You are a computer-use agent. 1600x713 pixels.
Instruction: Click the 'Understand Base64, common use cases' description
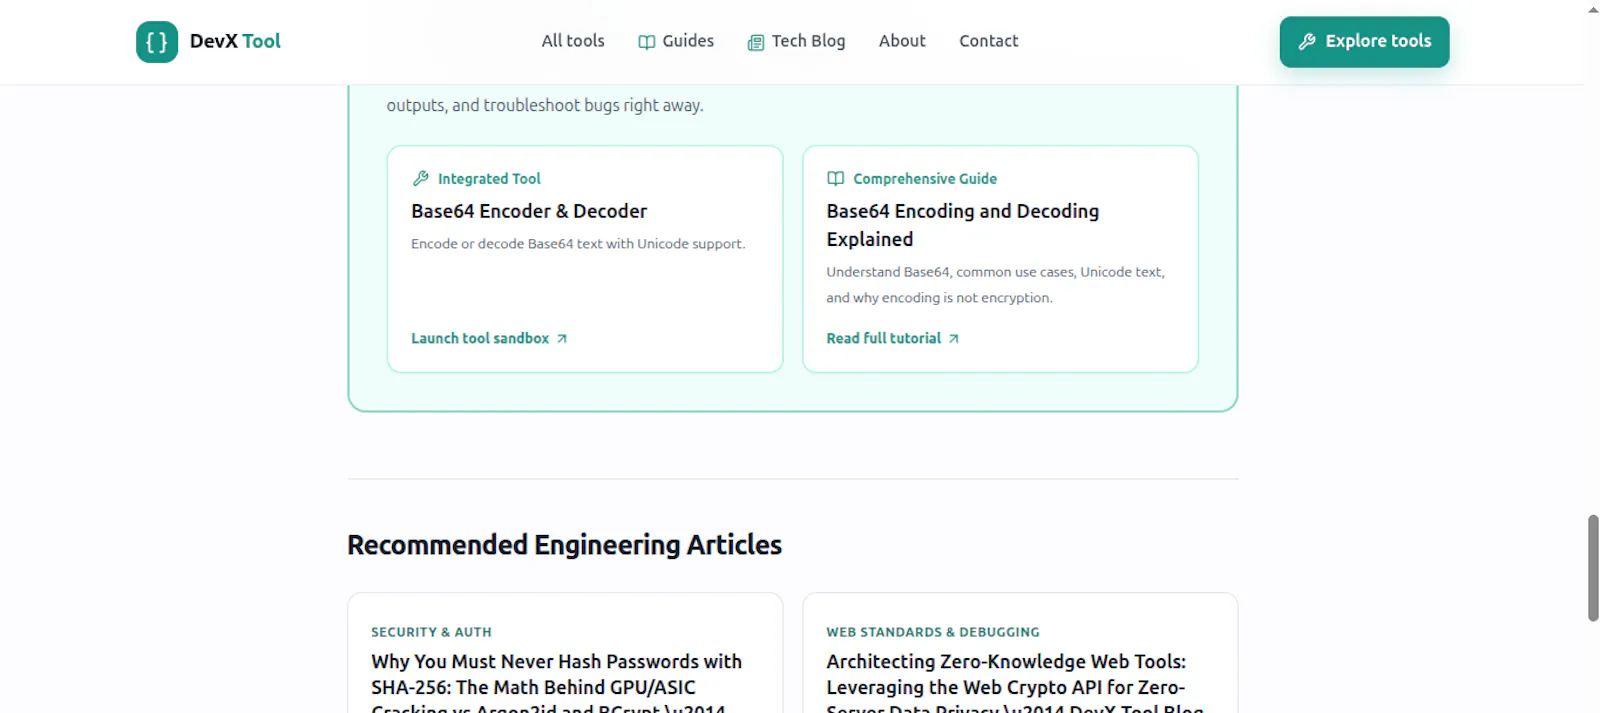pos(995,285)
